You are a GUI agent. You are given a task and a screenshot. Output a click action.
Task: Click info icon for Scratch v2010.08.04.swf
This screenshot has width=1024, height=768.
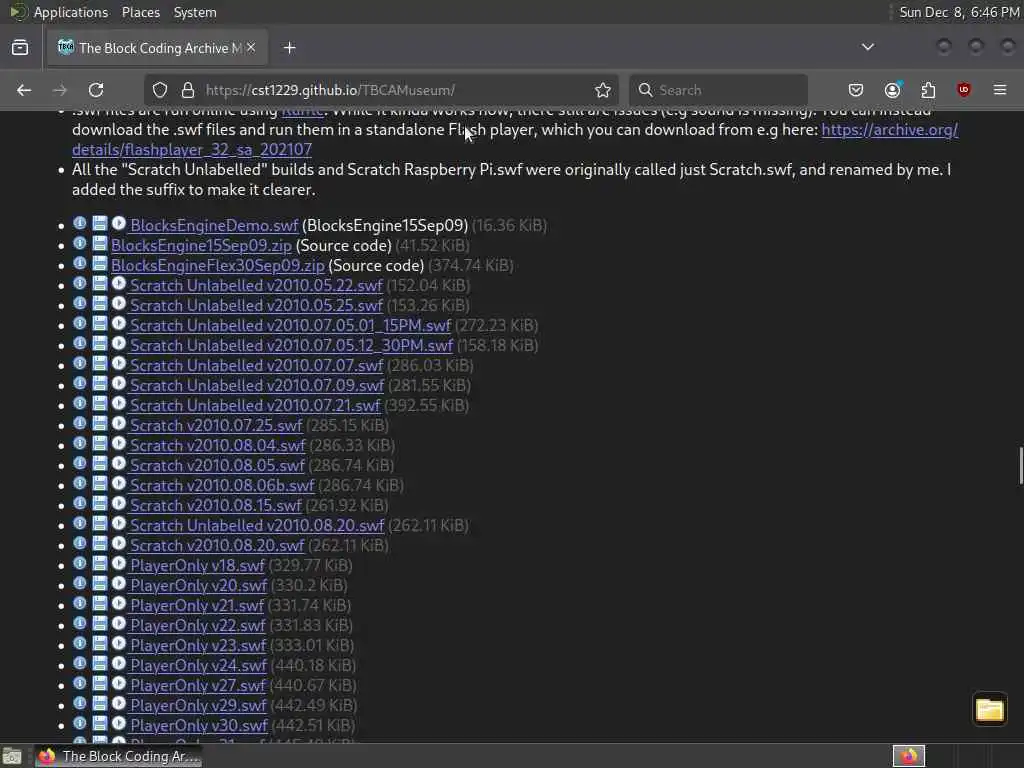pos(80,443)
